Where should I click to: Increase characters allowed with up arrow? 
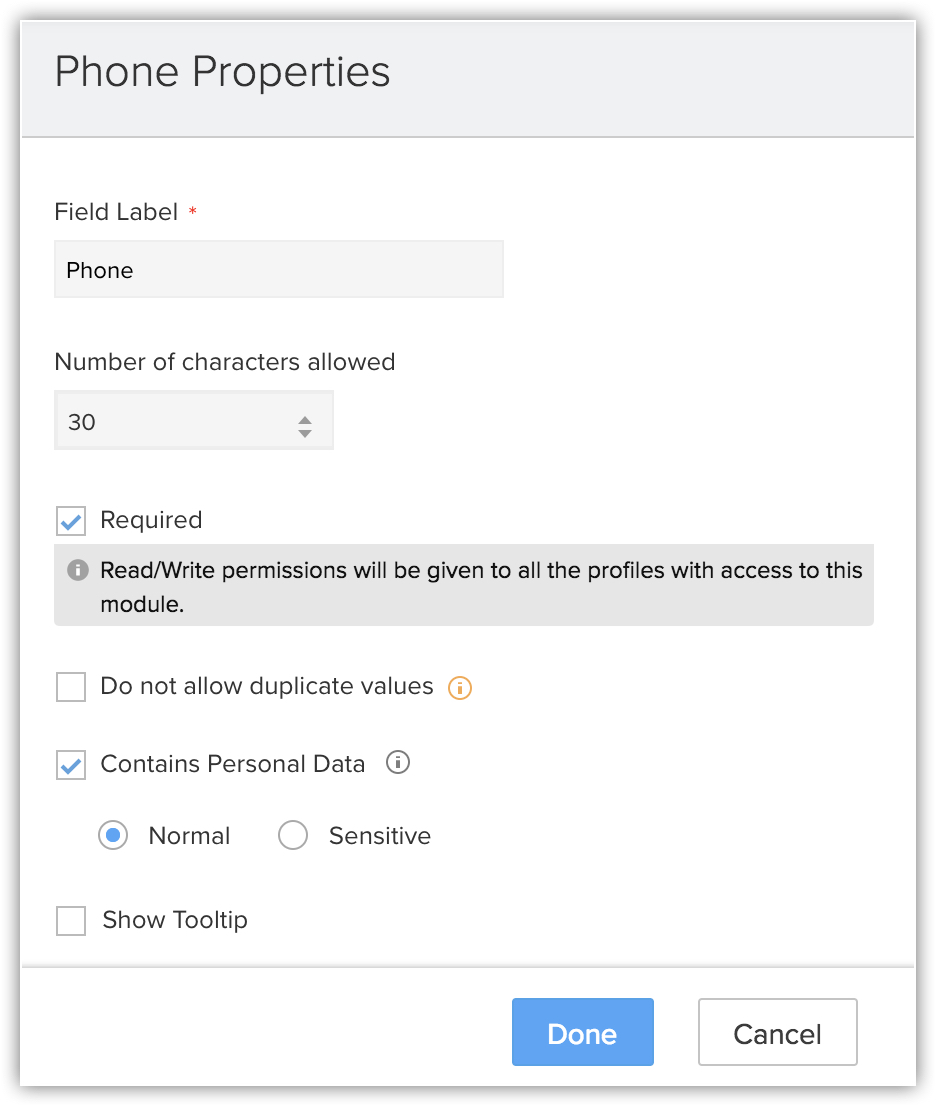305,420
